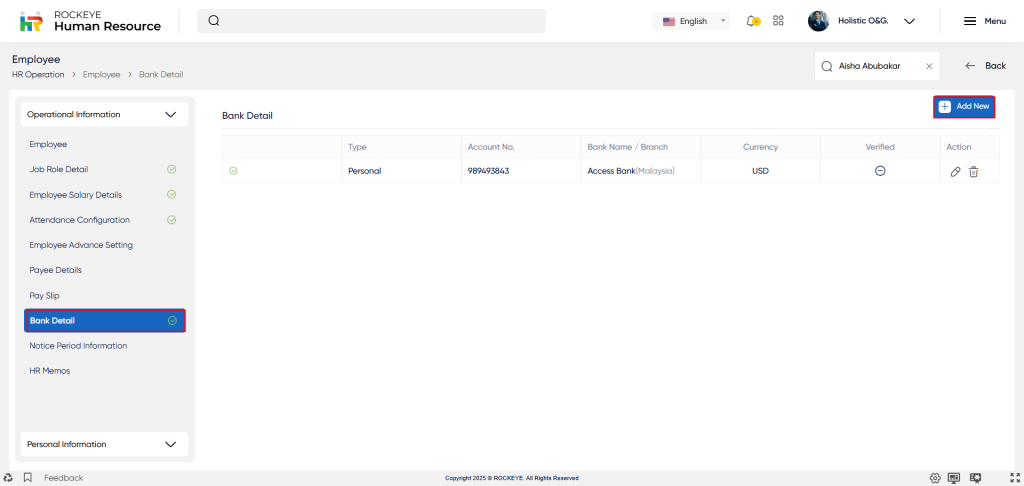Screen dimensions: 1024x486
Task: Click the account number 989493843
Action: pos(488,171)
